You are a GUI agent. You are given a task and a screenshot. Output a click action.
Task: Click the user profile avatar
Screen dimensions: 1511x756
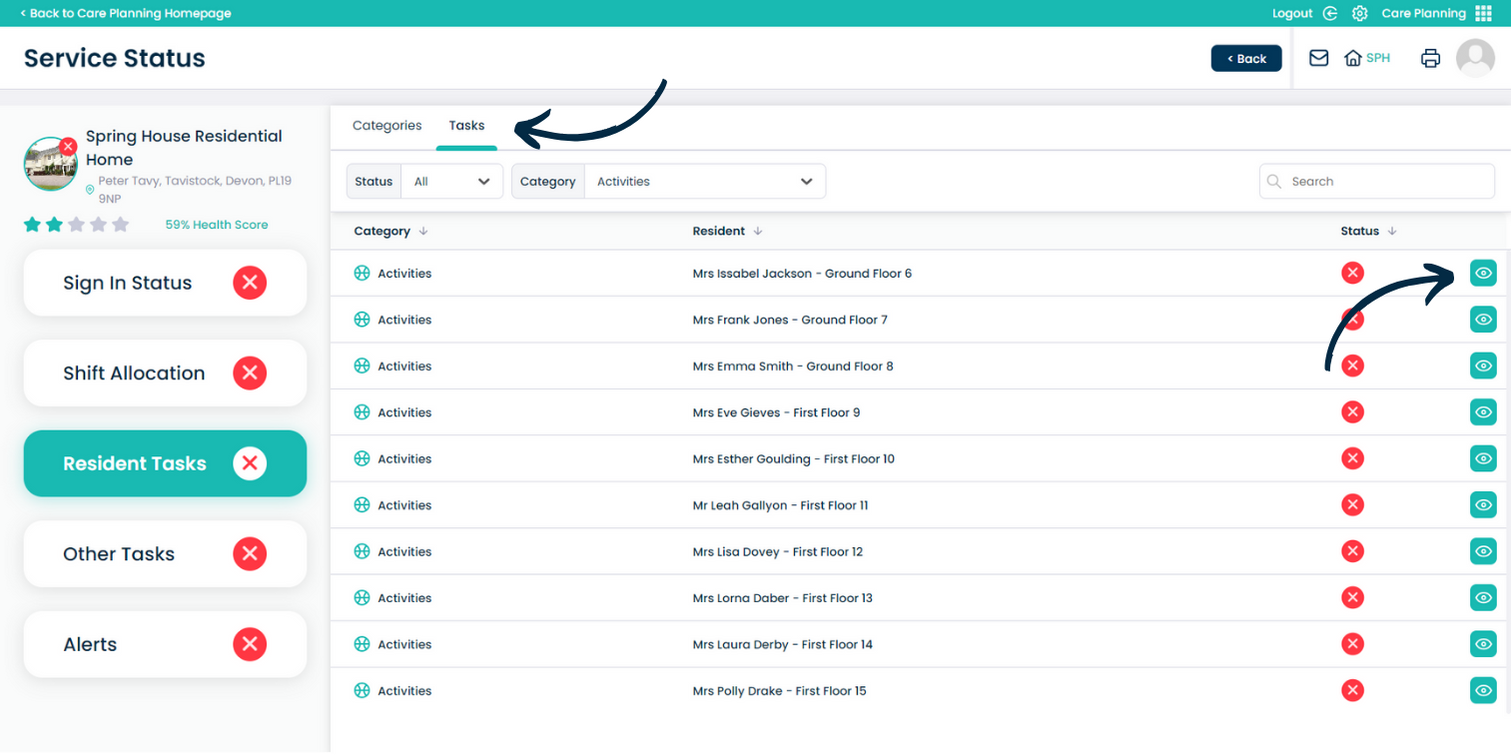[x=1475, y=58]
